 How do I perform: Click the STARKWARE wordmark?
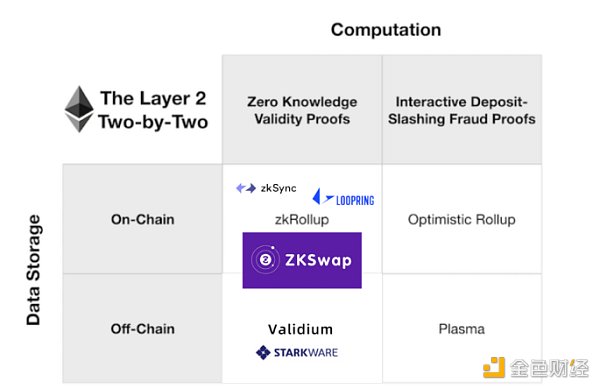click(306, 352)
